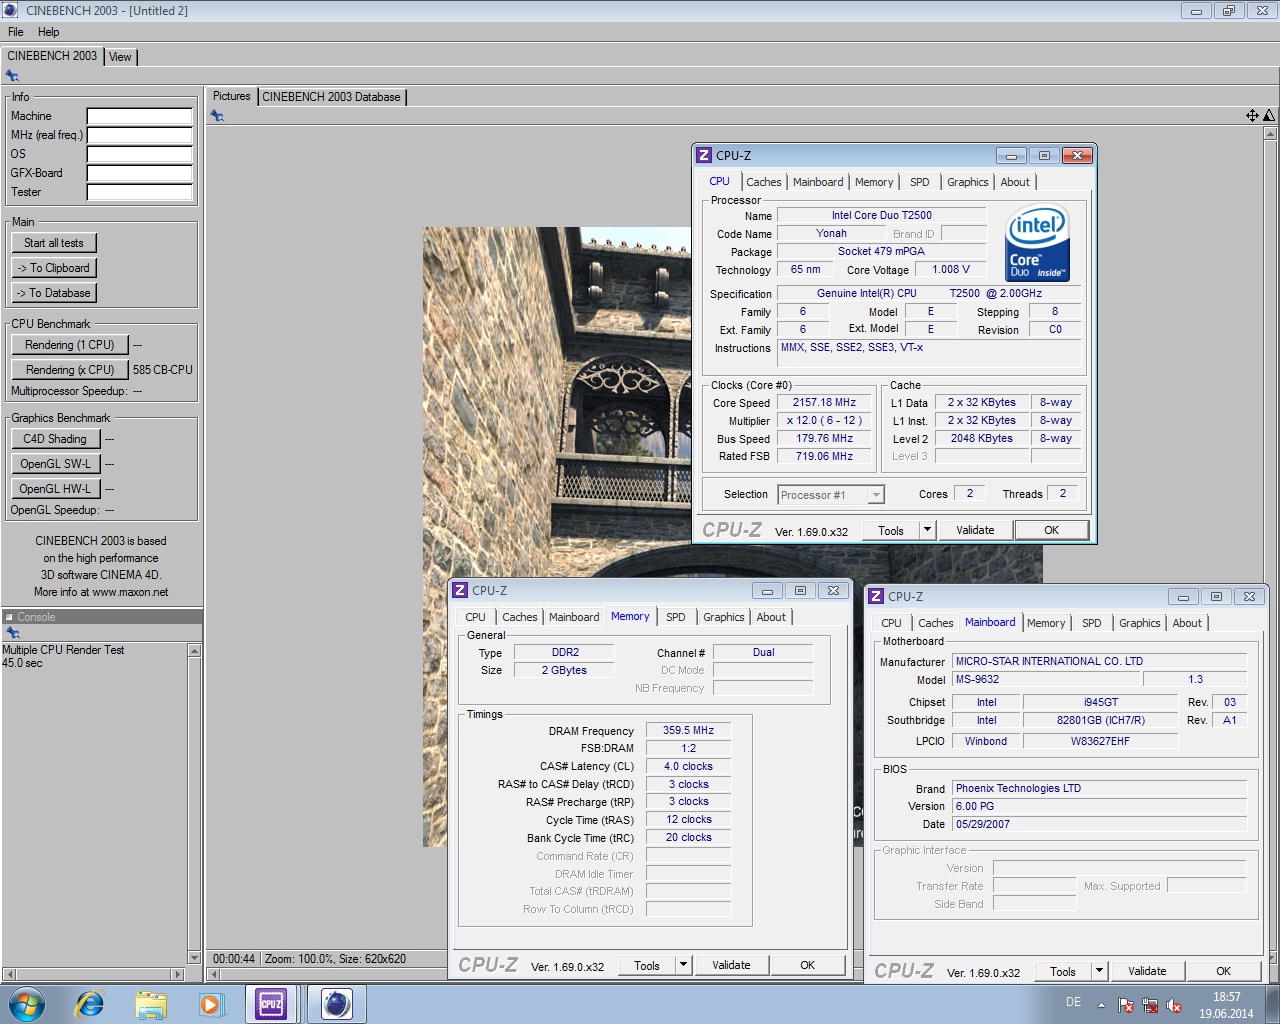The height and width of the screenshot is (1024, 1280).
Task: Select the CINEBENCH 2003 Database tab
Action: (x=331, y=97)
